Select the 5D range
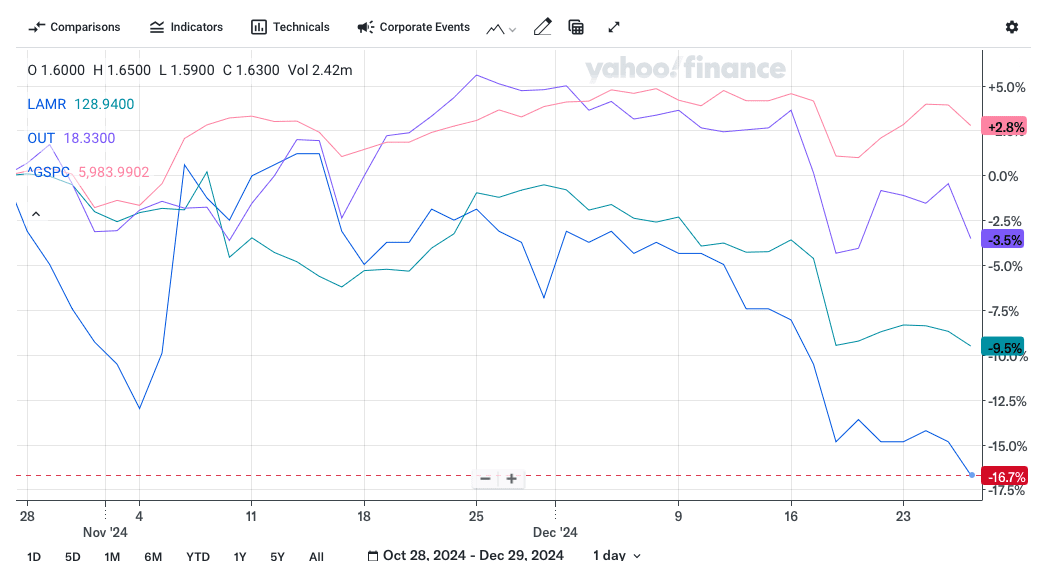 [73, 556]
